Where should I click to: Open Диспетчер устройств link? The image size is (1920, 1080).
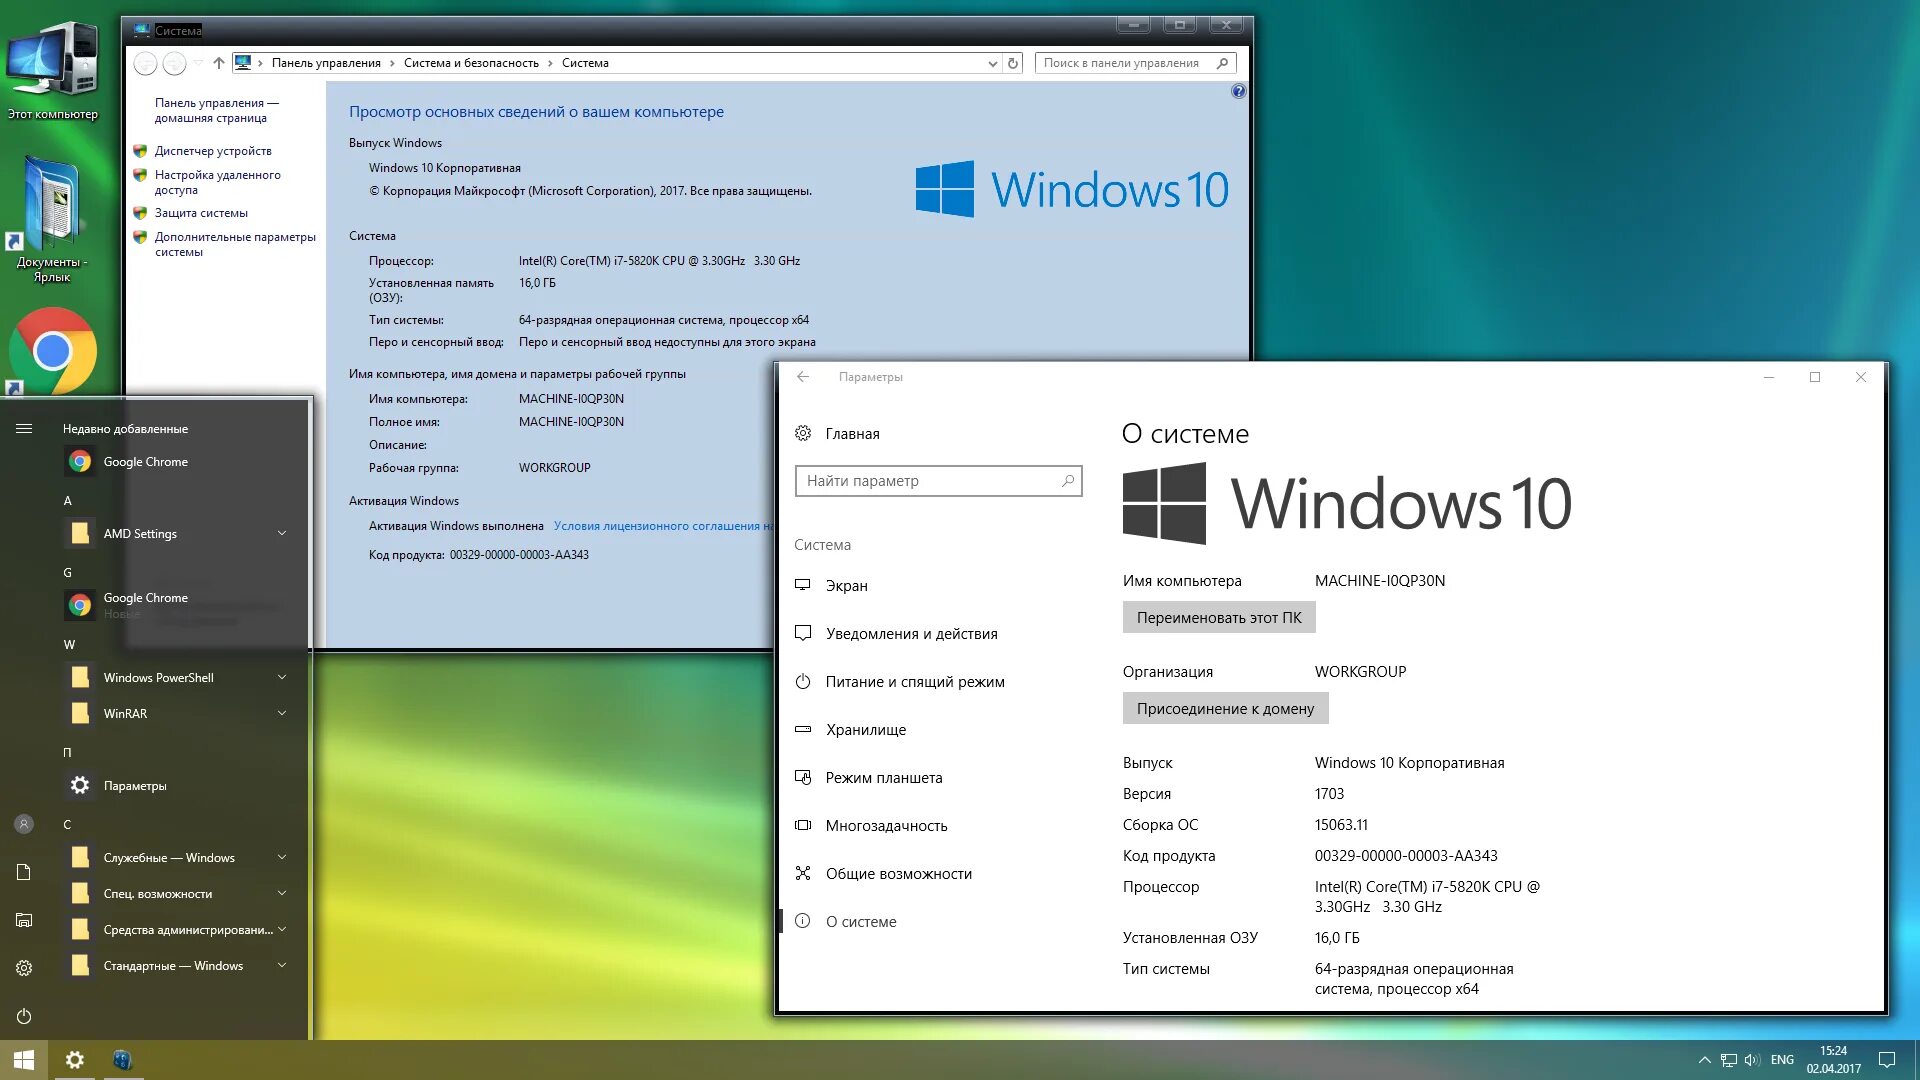click(213, 151)
